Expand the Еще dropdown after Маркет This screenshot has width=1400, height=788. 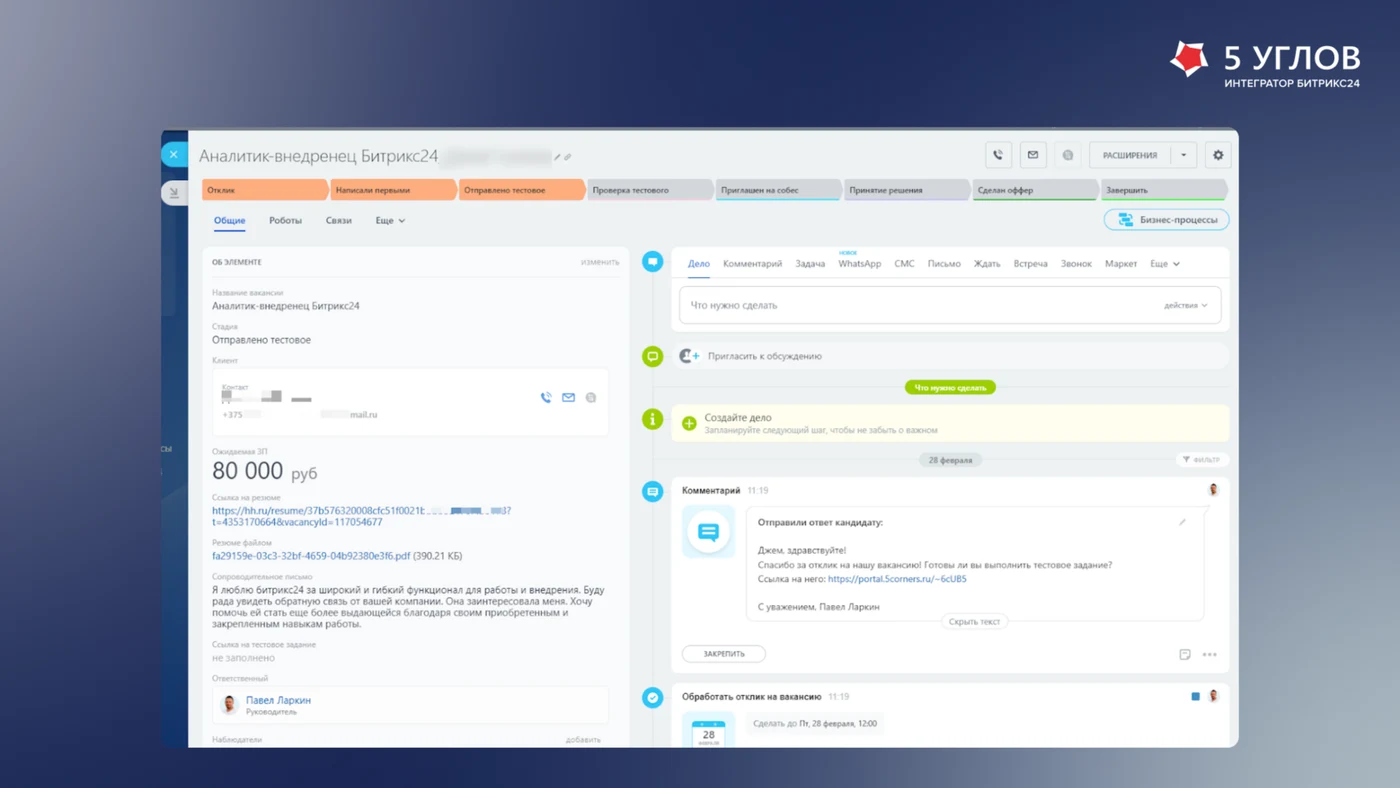(1165, 264)
